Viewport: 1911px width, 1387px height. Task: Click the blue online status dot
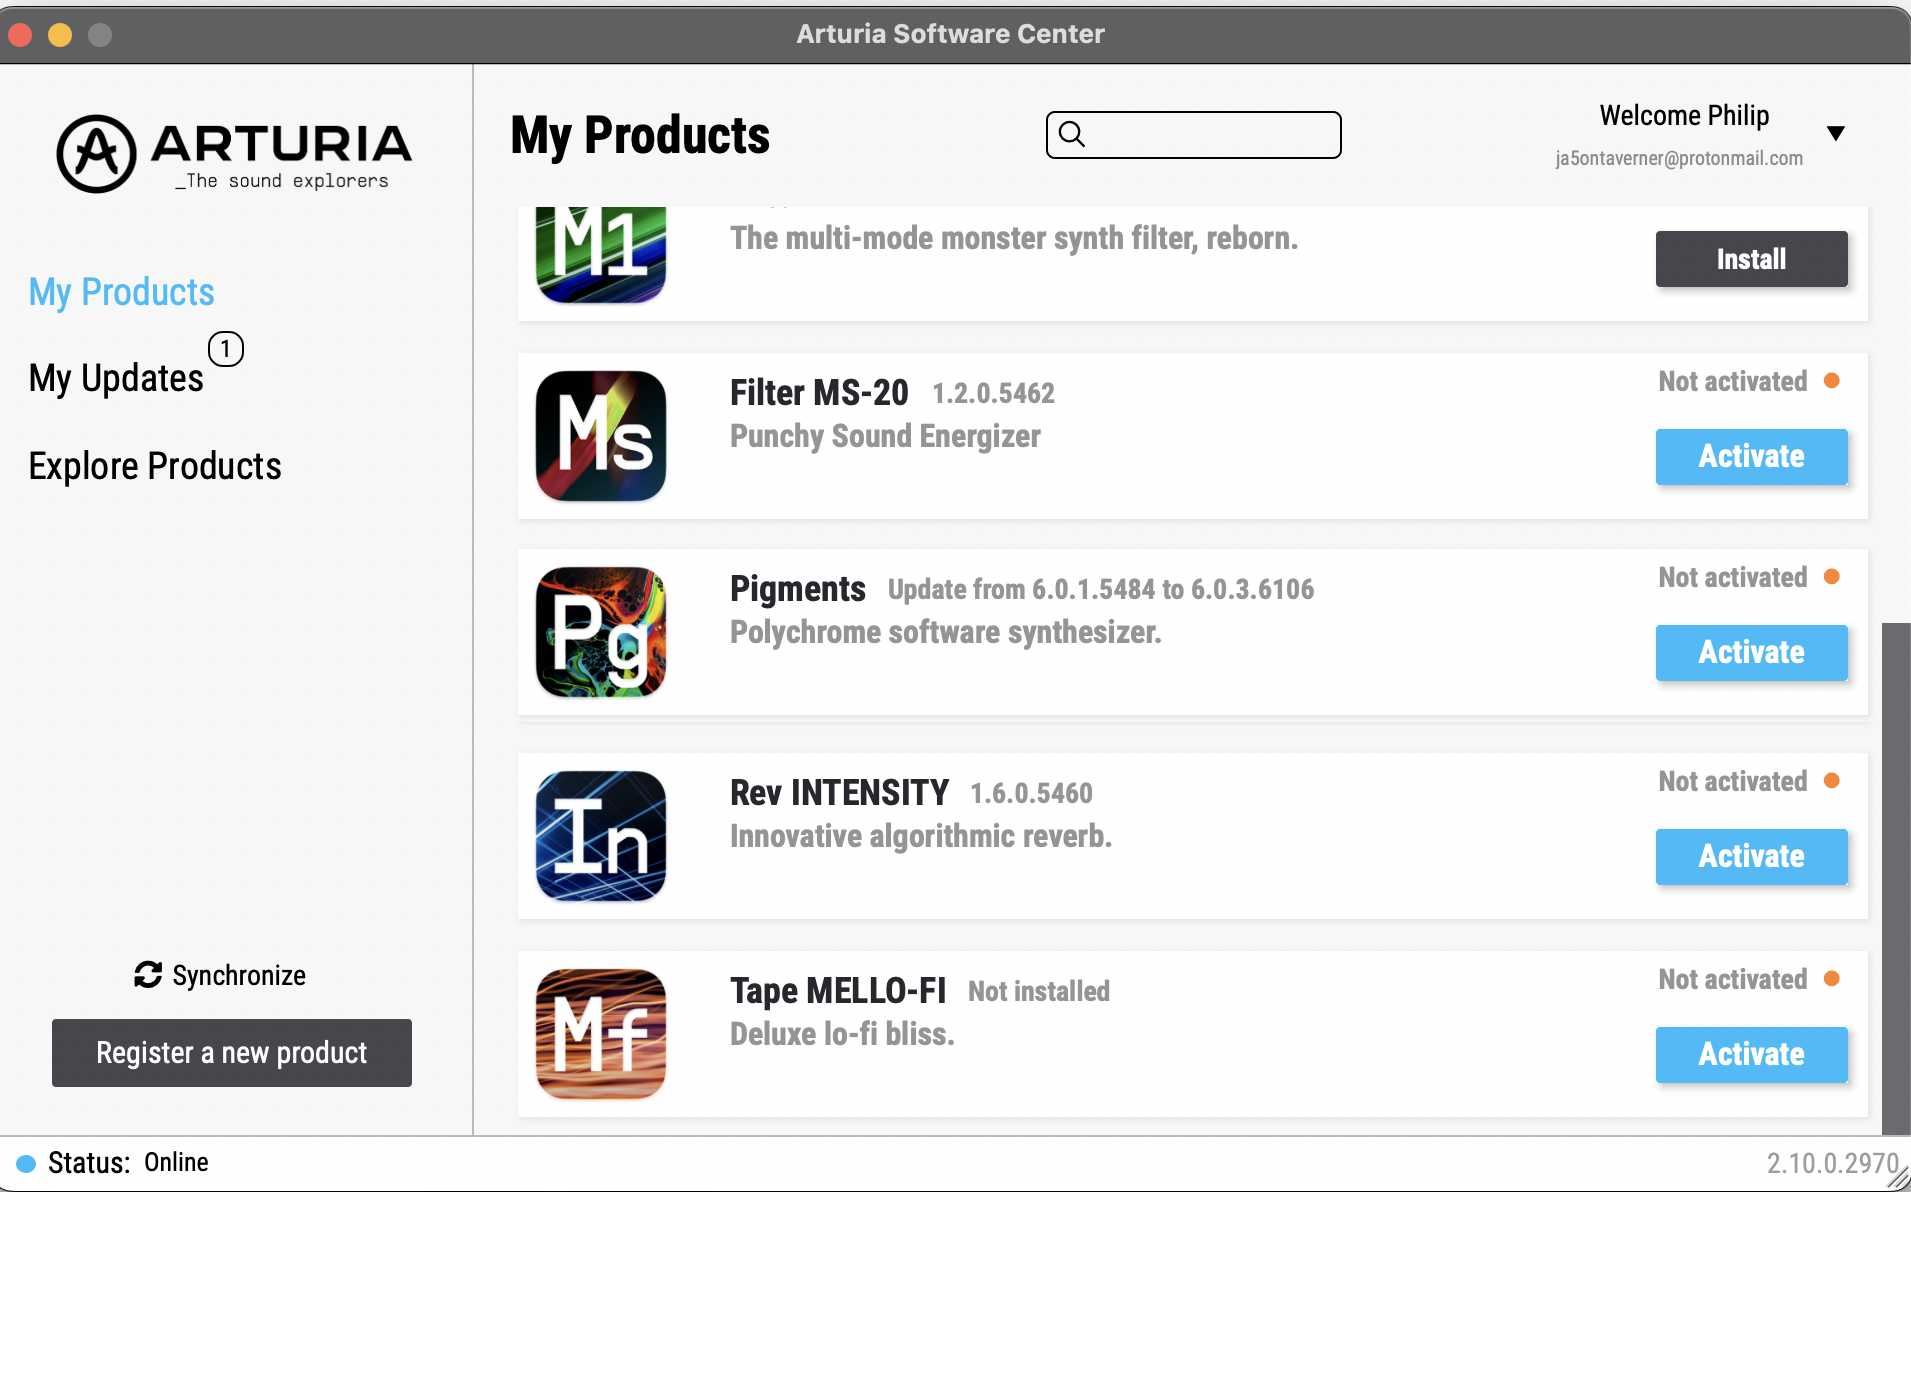[27, 1163]
